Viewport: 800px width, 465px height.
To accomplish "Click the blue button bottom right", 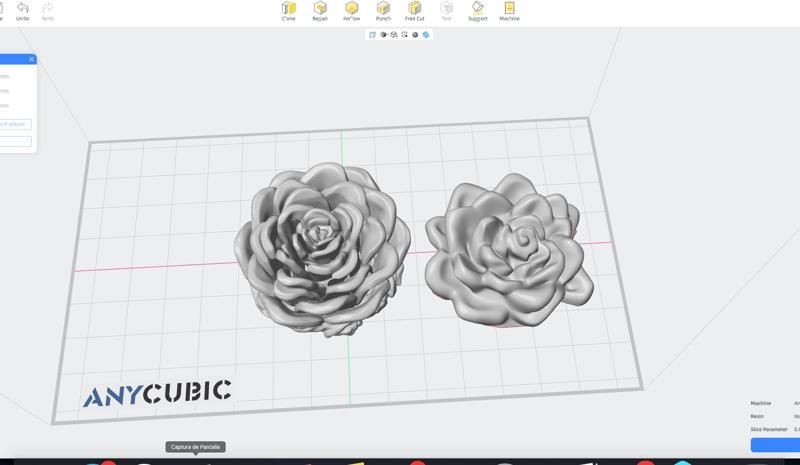I will (x=775, y=445).
